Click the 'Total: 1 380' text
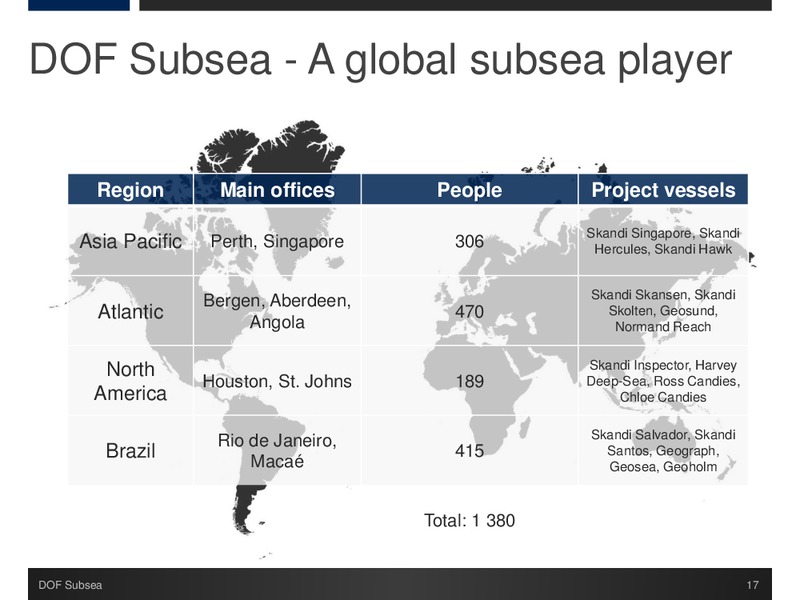 pyautogui.click(x=469, y=520)
